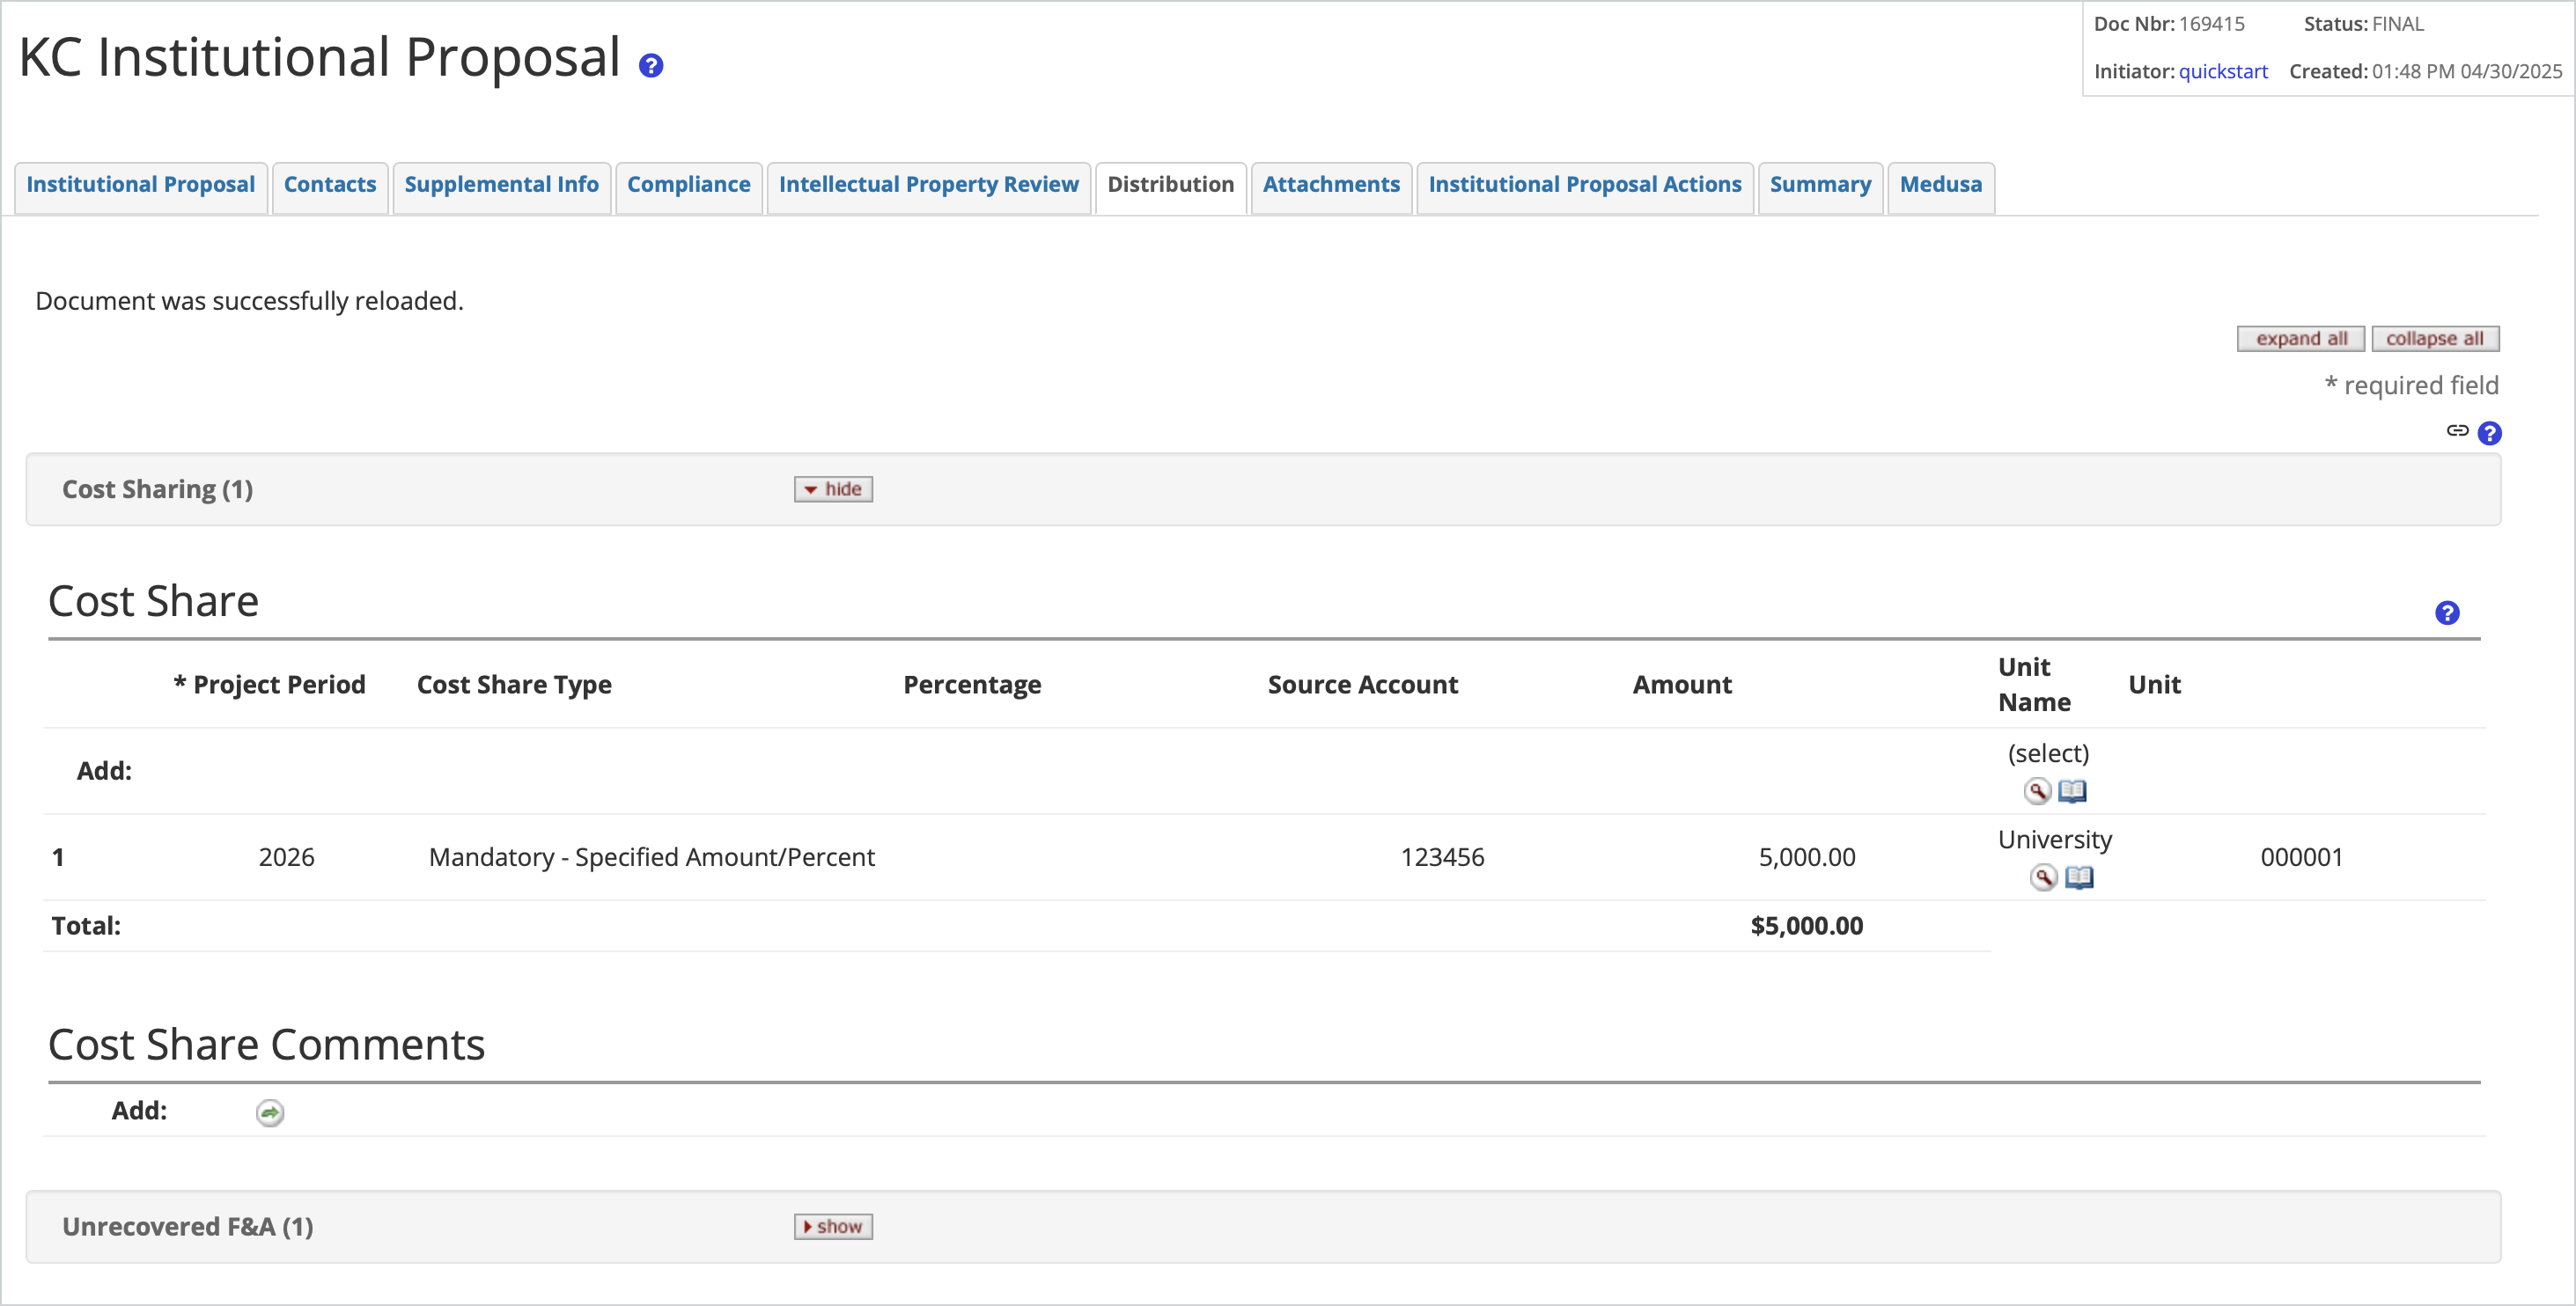Select the source account 123456 cell
The height and width of the screenshot is (1306, 2576).
[1443, 857]
